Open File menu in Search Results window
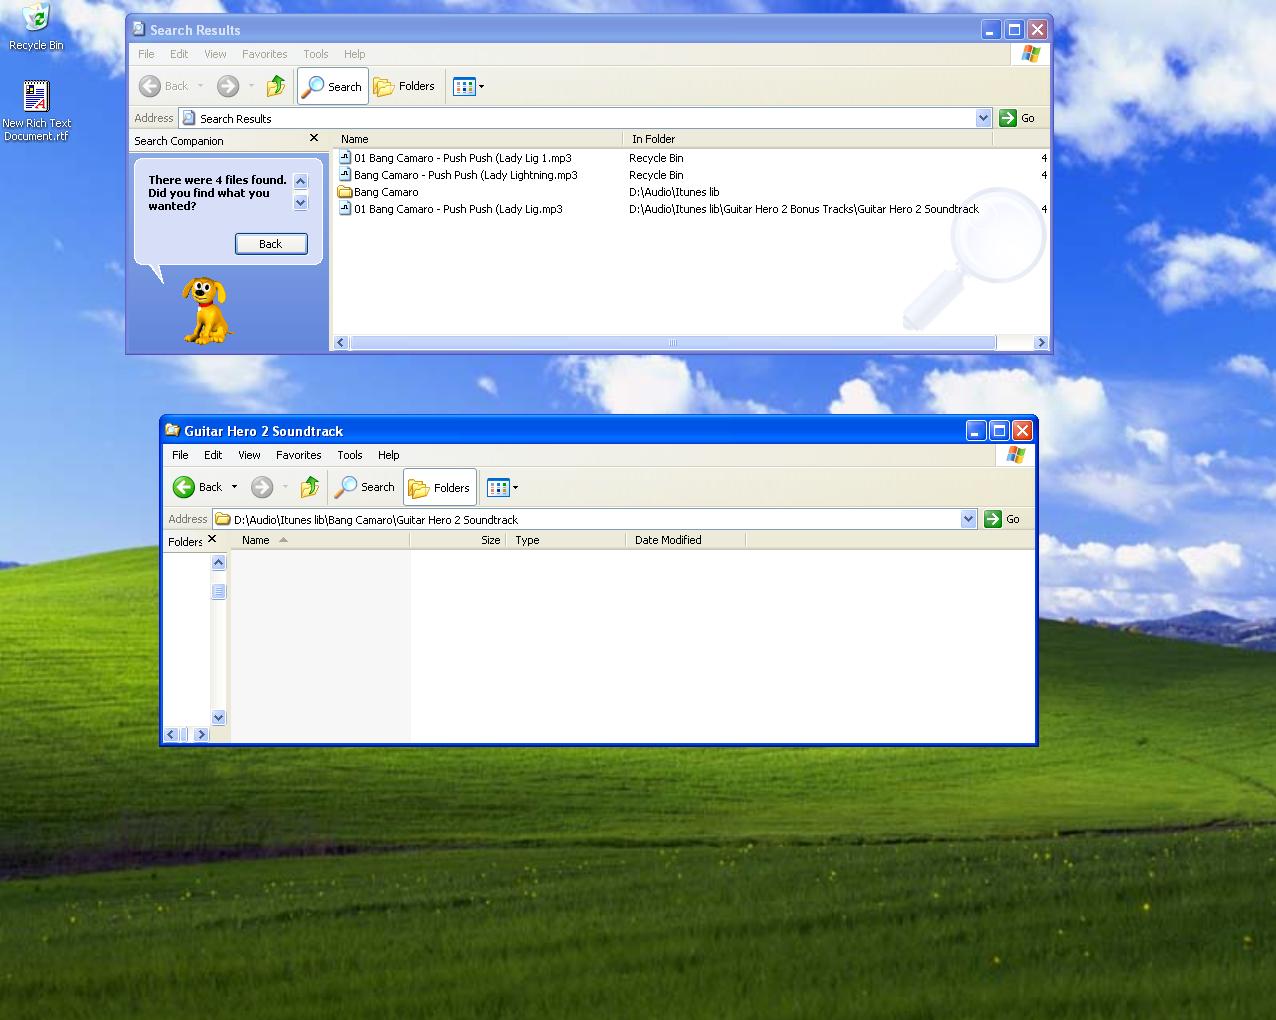 (x=146, y=54)
